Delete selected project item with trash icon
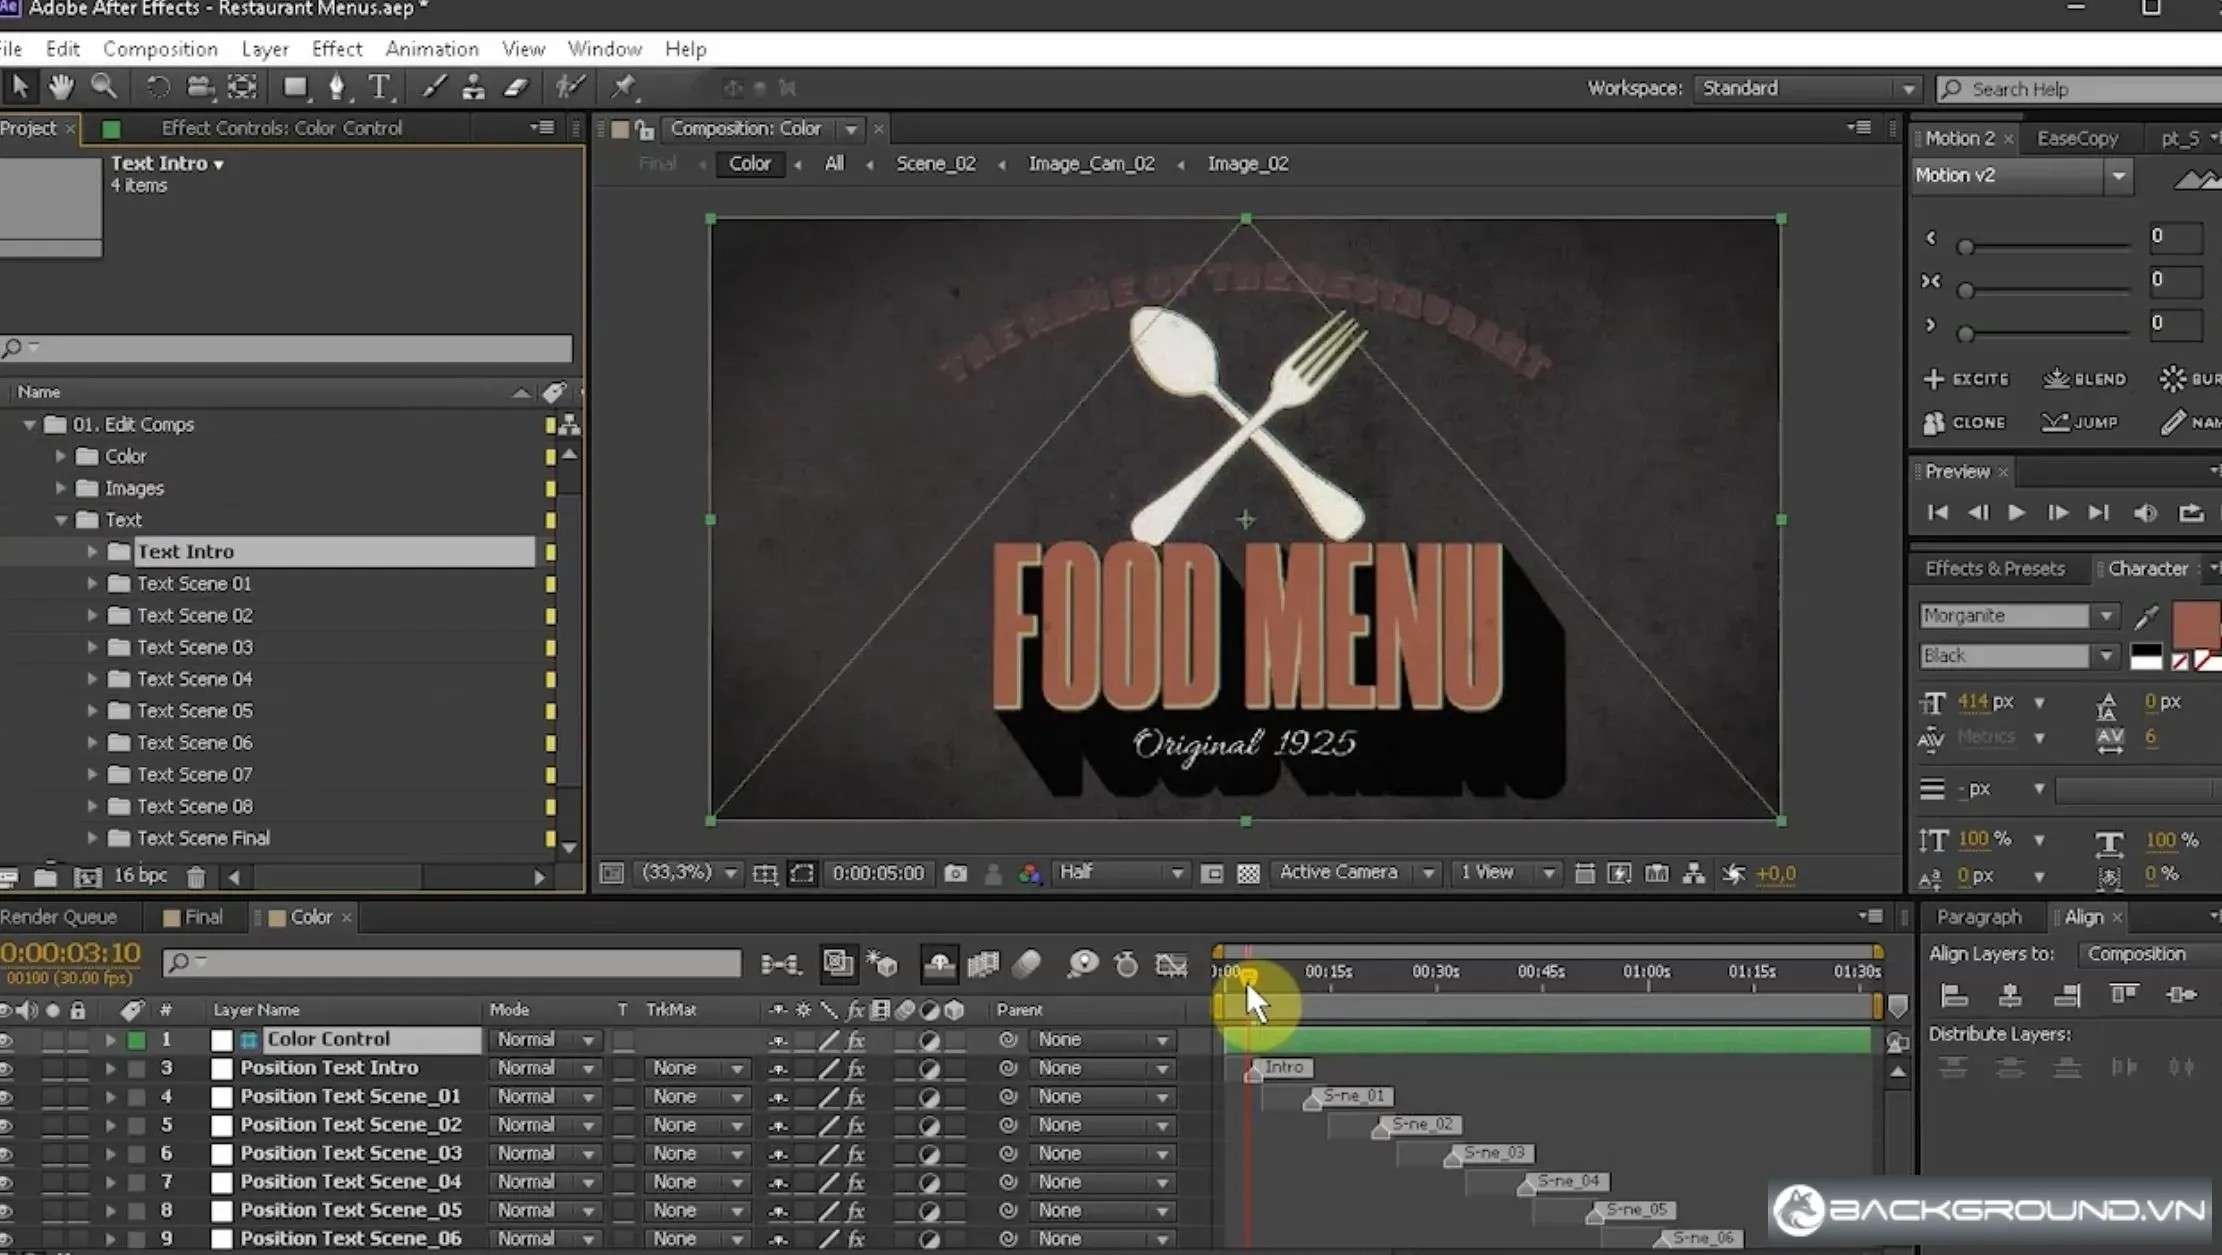The height and width of the screenshot is (1255, 2222). coord(196,877)
